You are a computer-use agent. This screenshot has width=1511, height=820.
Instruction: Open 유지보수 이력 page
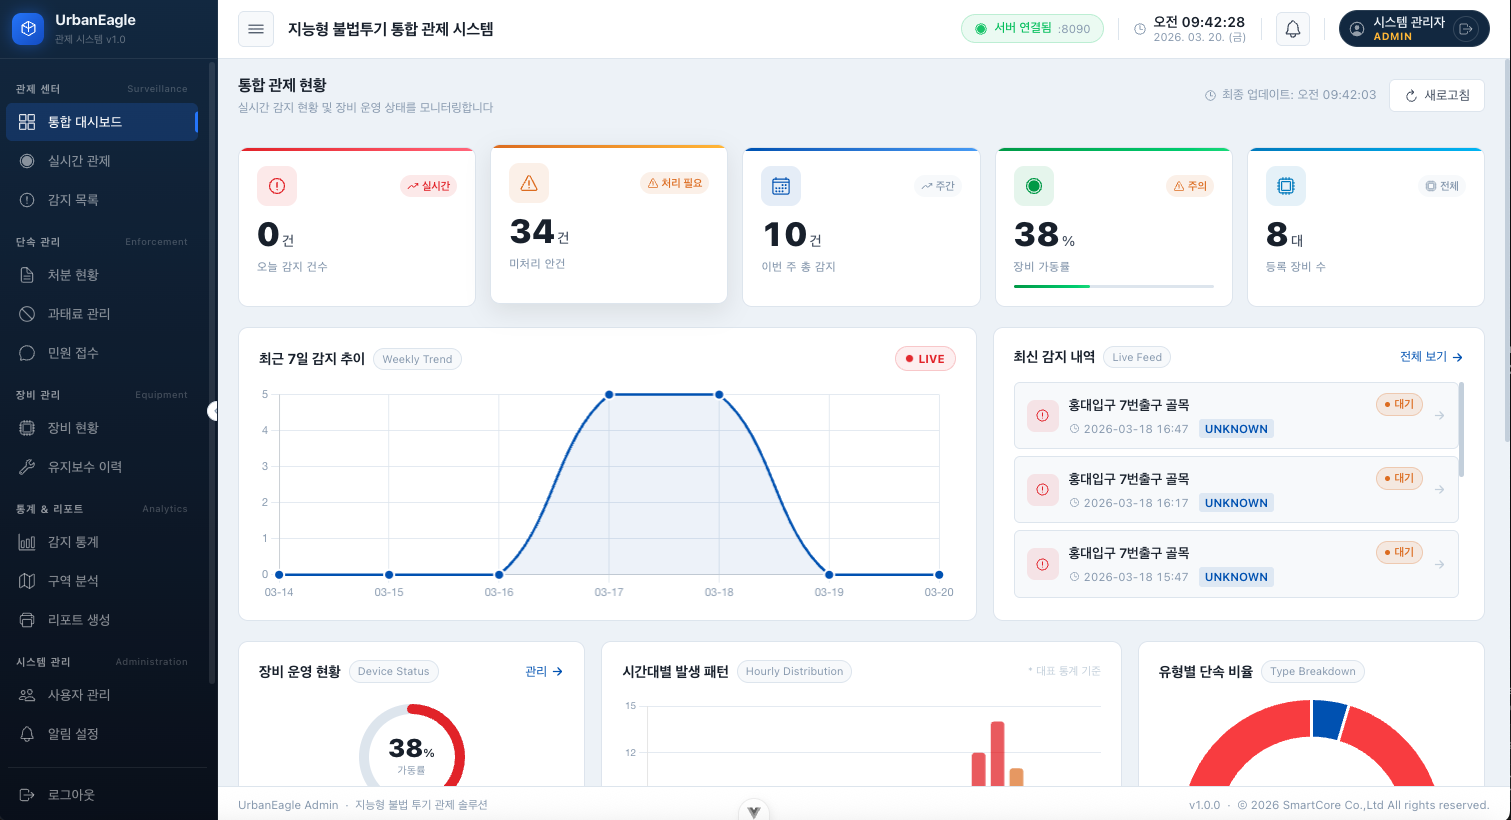102,467
